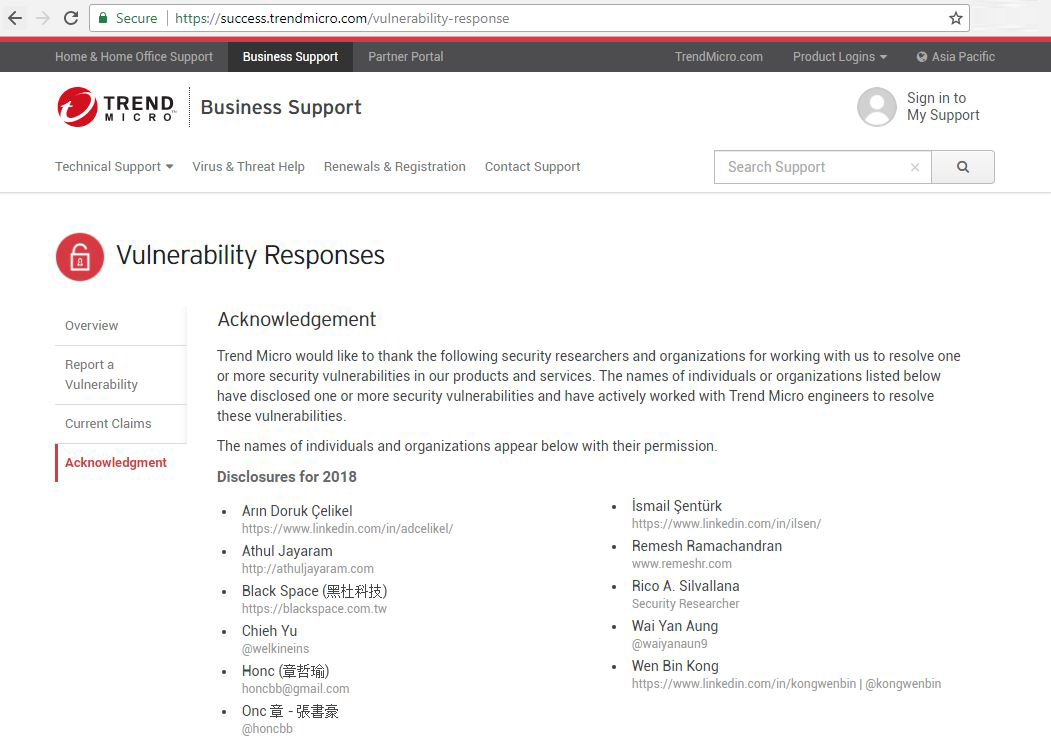Clear search with the X icon

[x=915, y=167]
